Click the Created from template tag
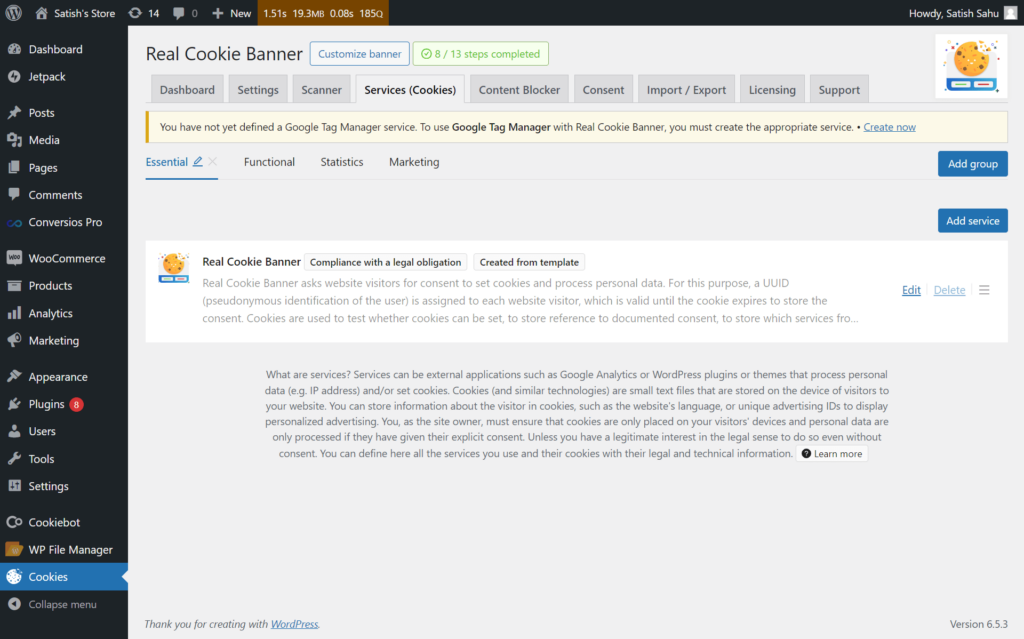 [x=529, y=262]
